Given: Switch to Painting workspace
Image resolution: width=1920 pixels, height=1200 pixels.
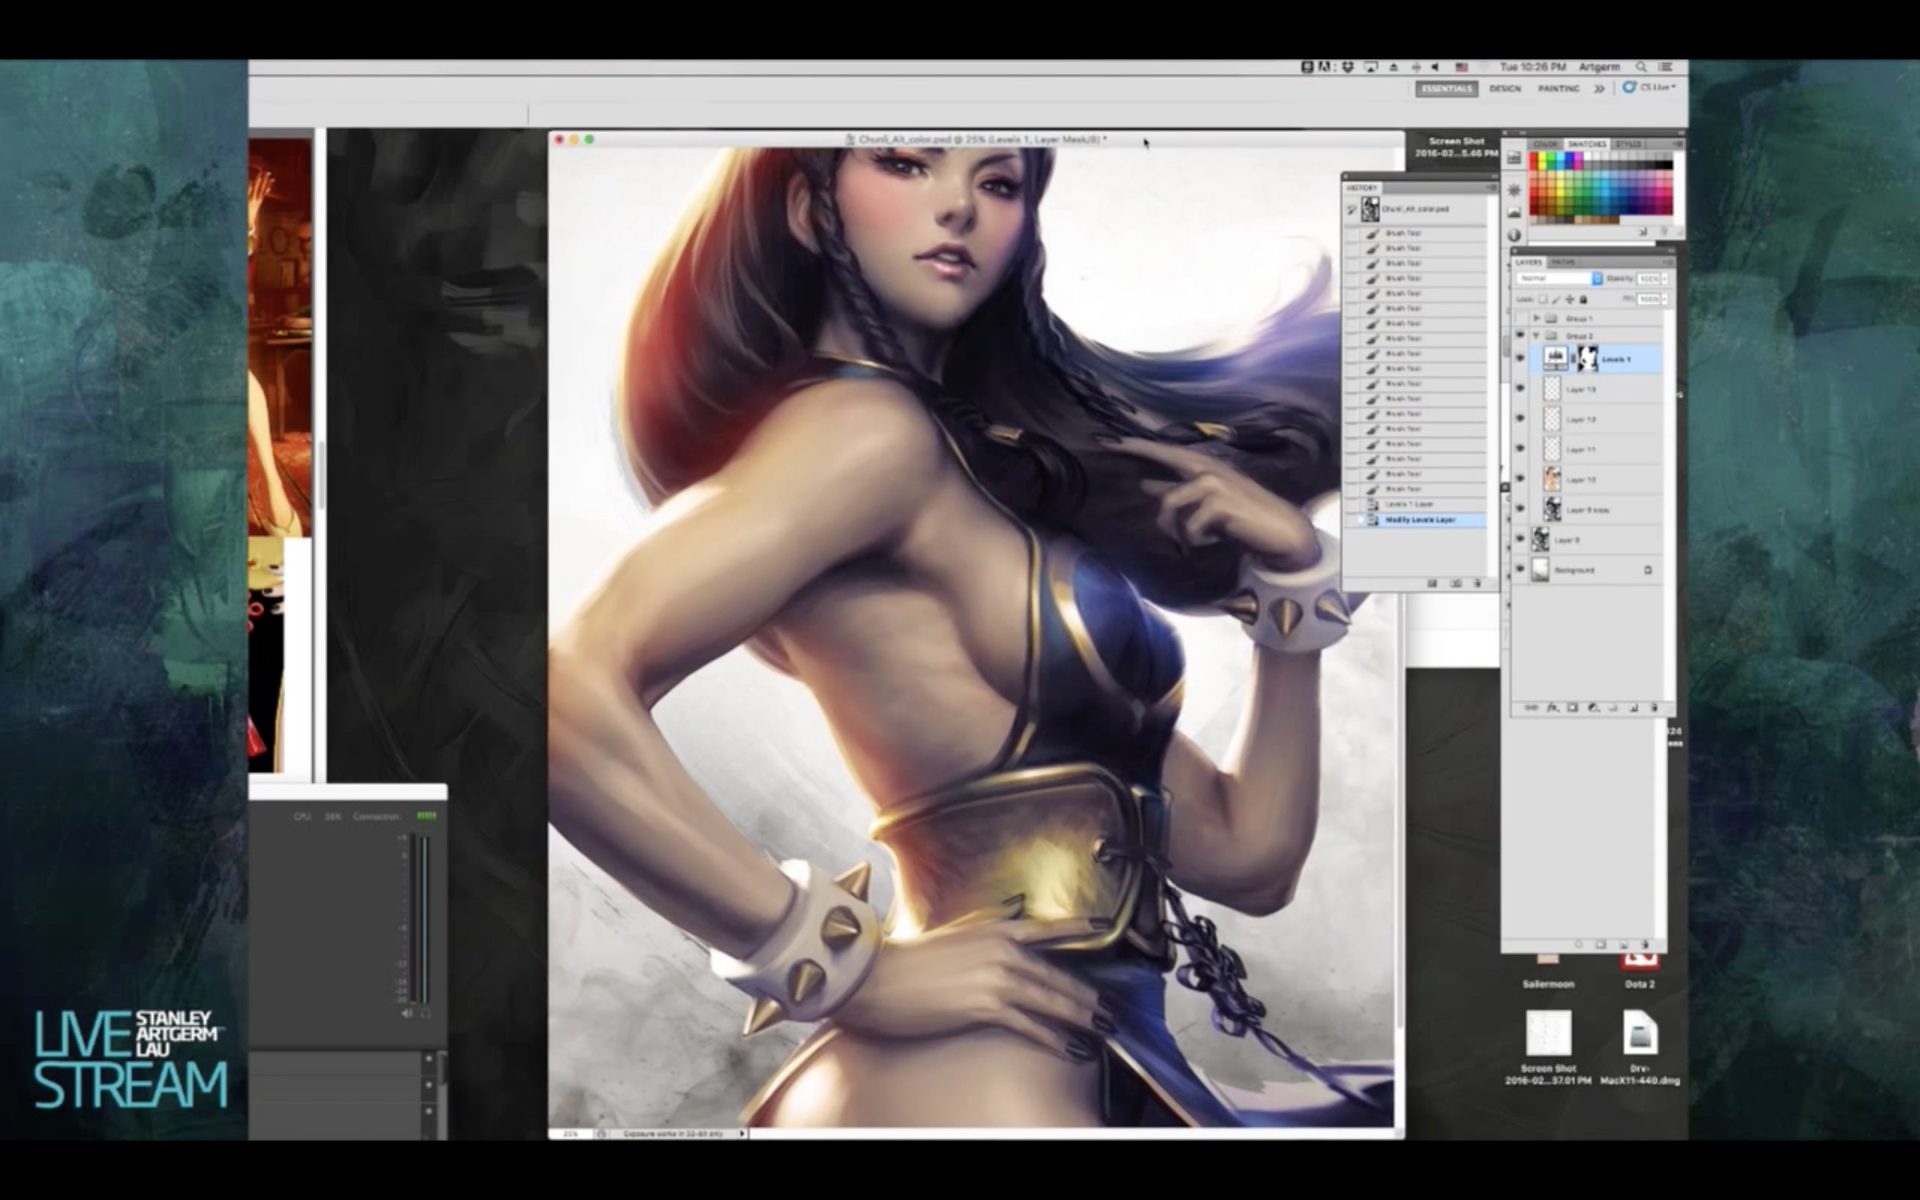Looking at the screenshot, I should point(1559,89).
